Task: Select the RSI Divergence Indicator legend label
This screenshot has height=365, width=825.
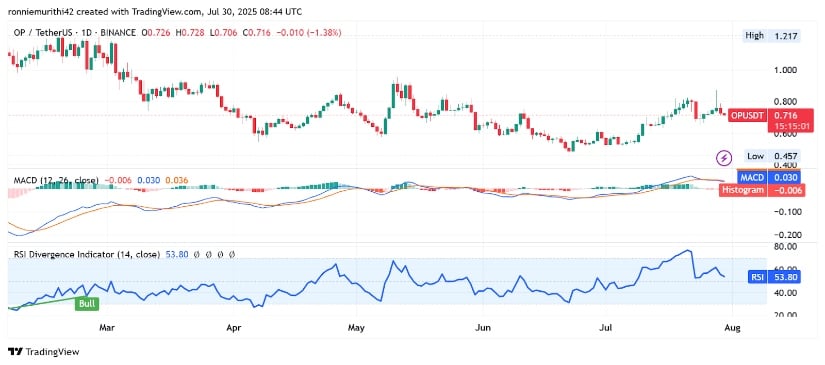Action: tap(87, 255)
